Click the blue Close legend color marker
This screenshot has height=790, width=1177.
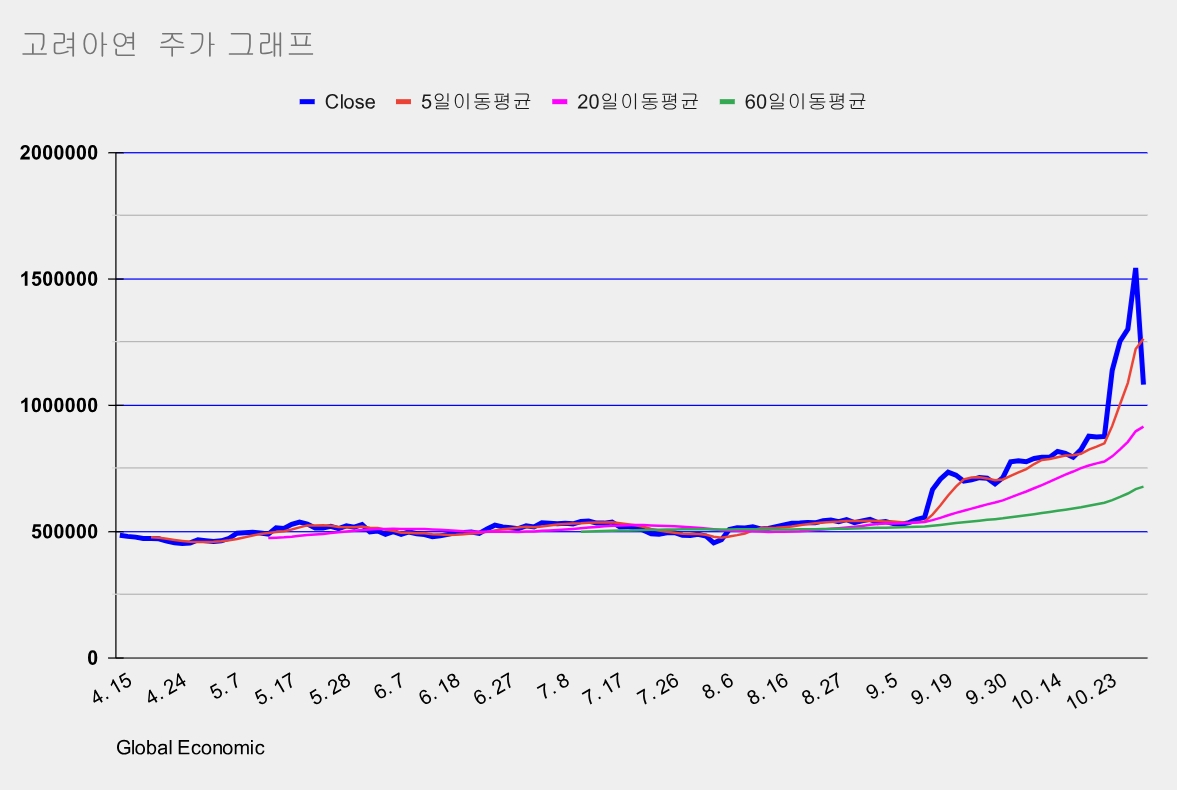click(307, 102)
